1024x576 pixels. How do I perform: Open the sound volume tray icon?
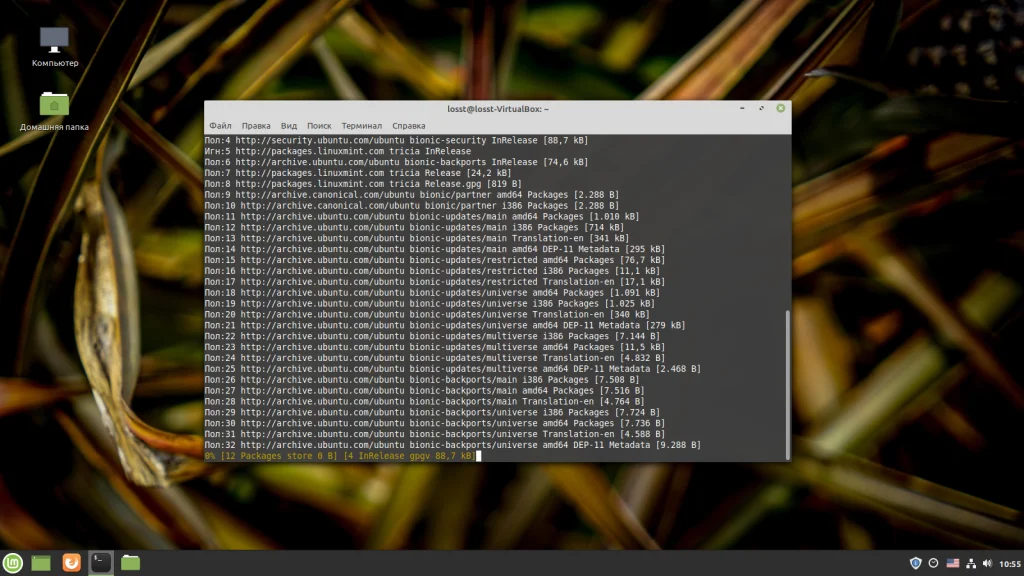(x=987, y=563)
